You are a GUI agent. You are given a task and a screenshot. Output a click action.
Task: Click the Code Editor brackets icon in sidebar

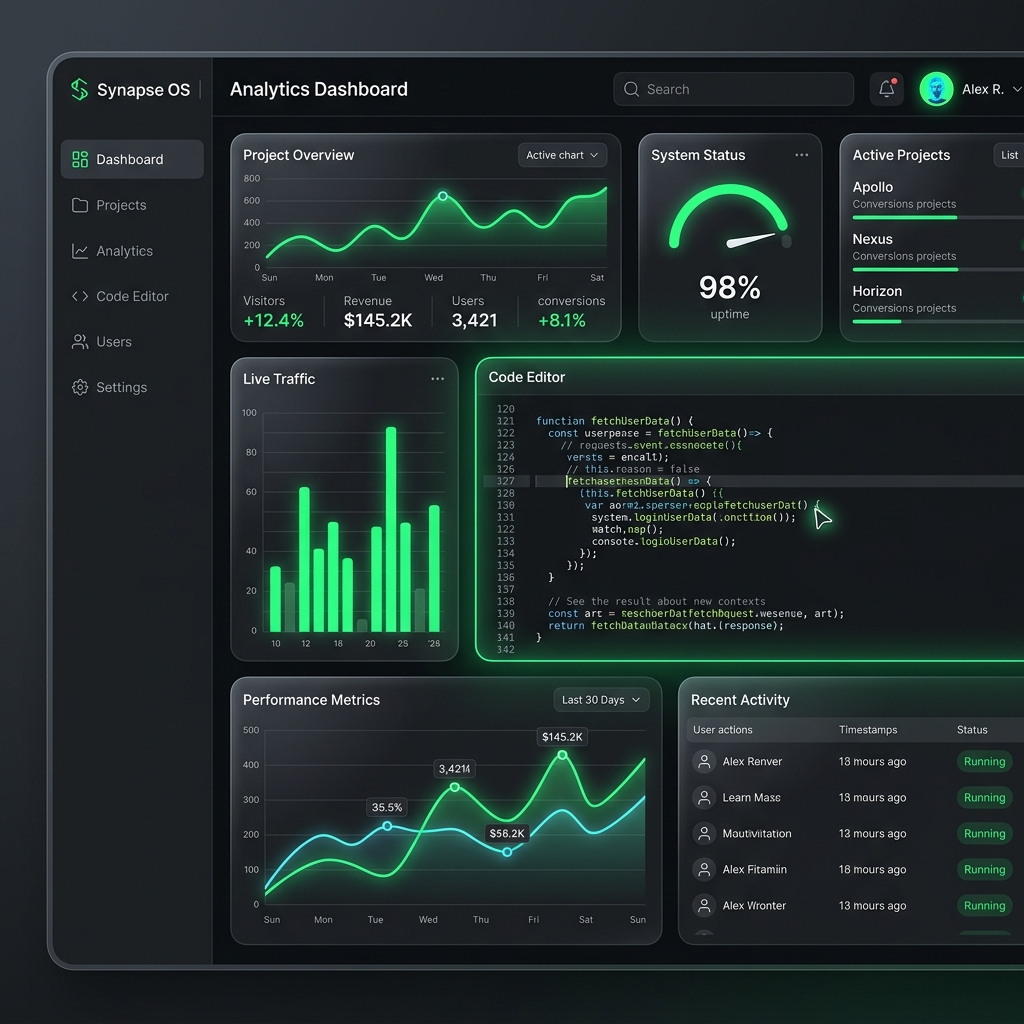tap(80, 296)
